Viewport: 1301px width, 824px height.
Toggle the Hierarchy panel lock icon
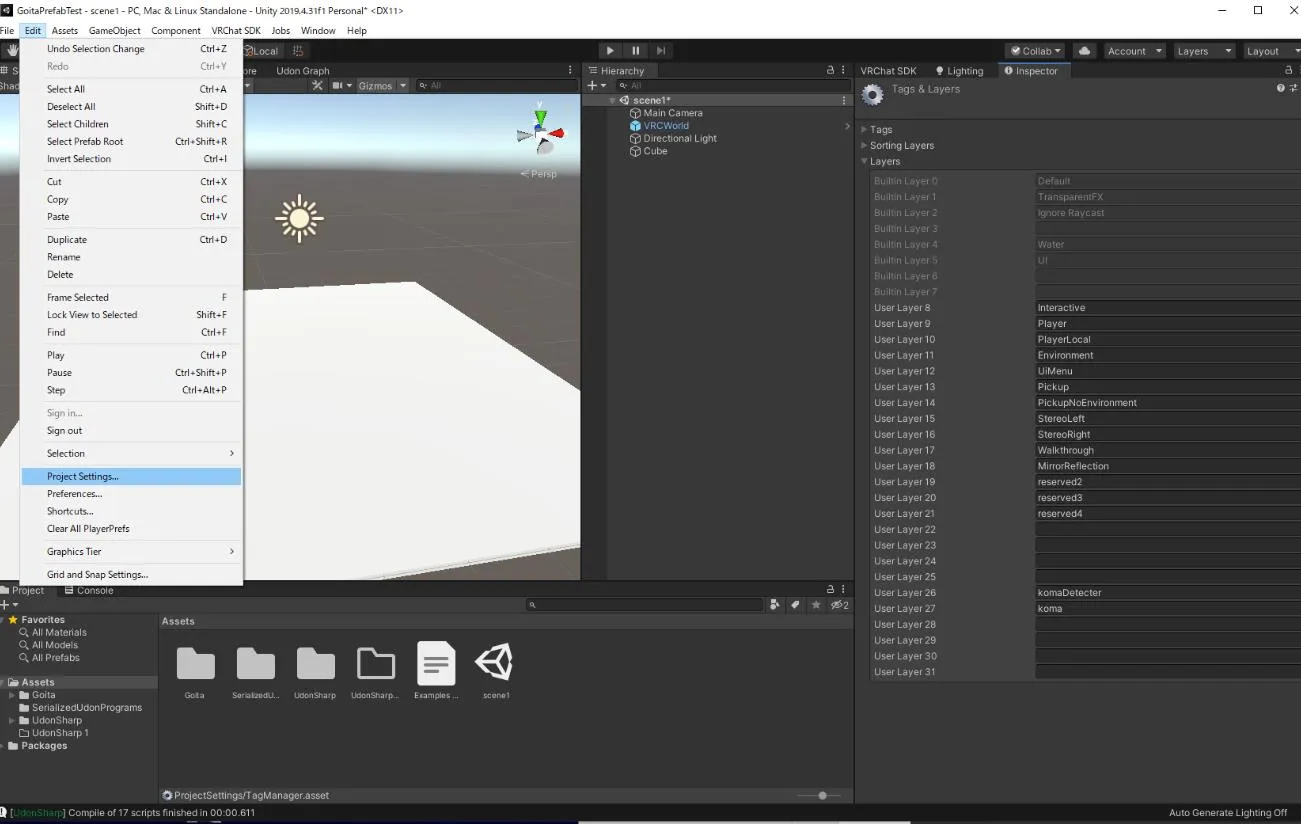tap(830, 71)
